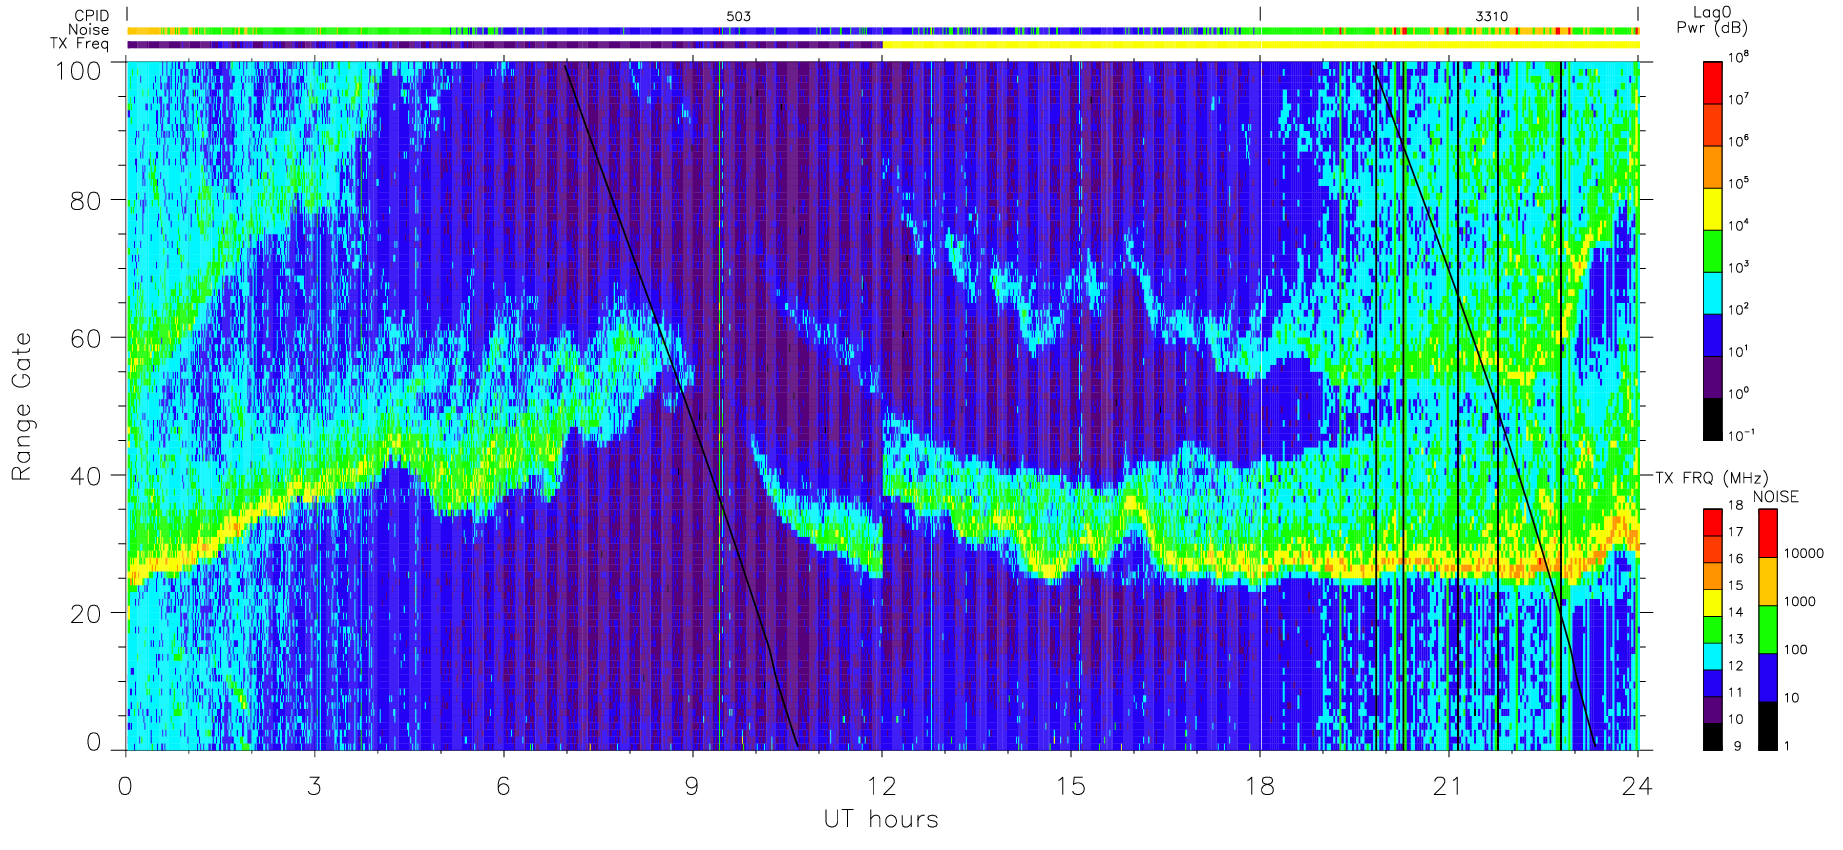Click Range Gate tick label 60
Image resolution: width=1843 pixels, height=850 pixels.
(x=86, y=338)
